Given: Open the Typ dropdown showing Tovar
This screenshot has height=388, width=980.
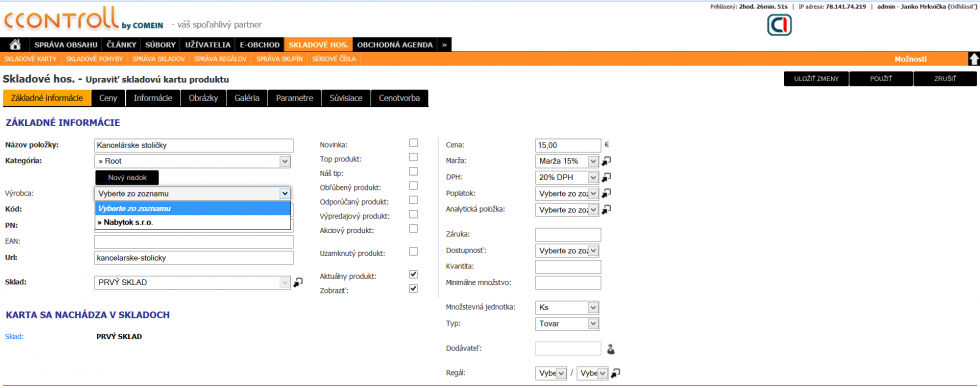Looking at the screenshot, I should 567,324.
